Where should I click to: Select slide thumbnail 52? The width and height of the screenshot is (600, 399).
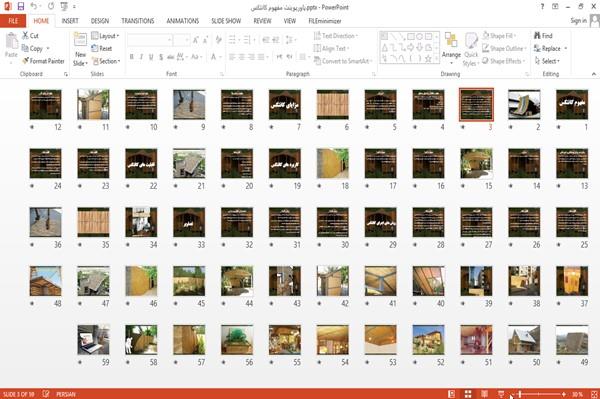pos(428,340)
